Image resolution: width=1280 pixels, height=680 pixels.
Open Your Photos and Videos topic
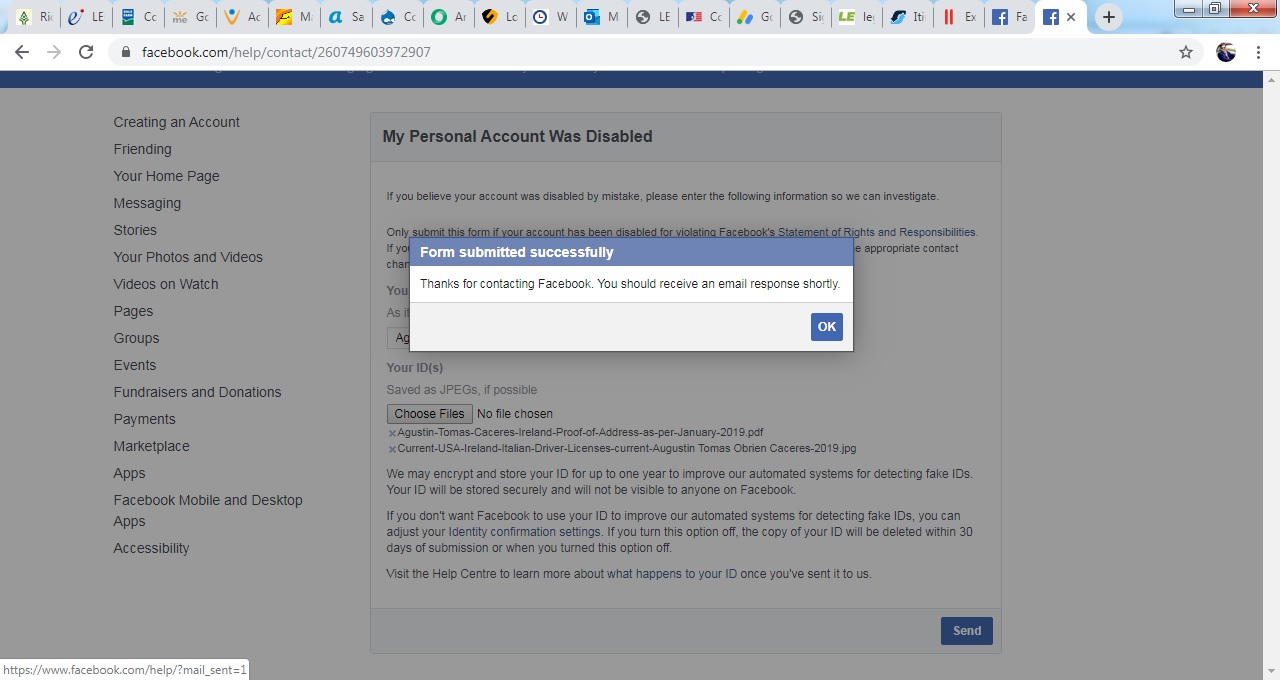[x=188, y=257]
